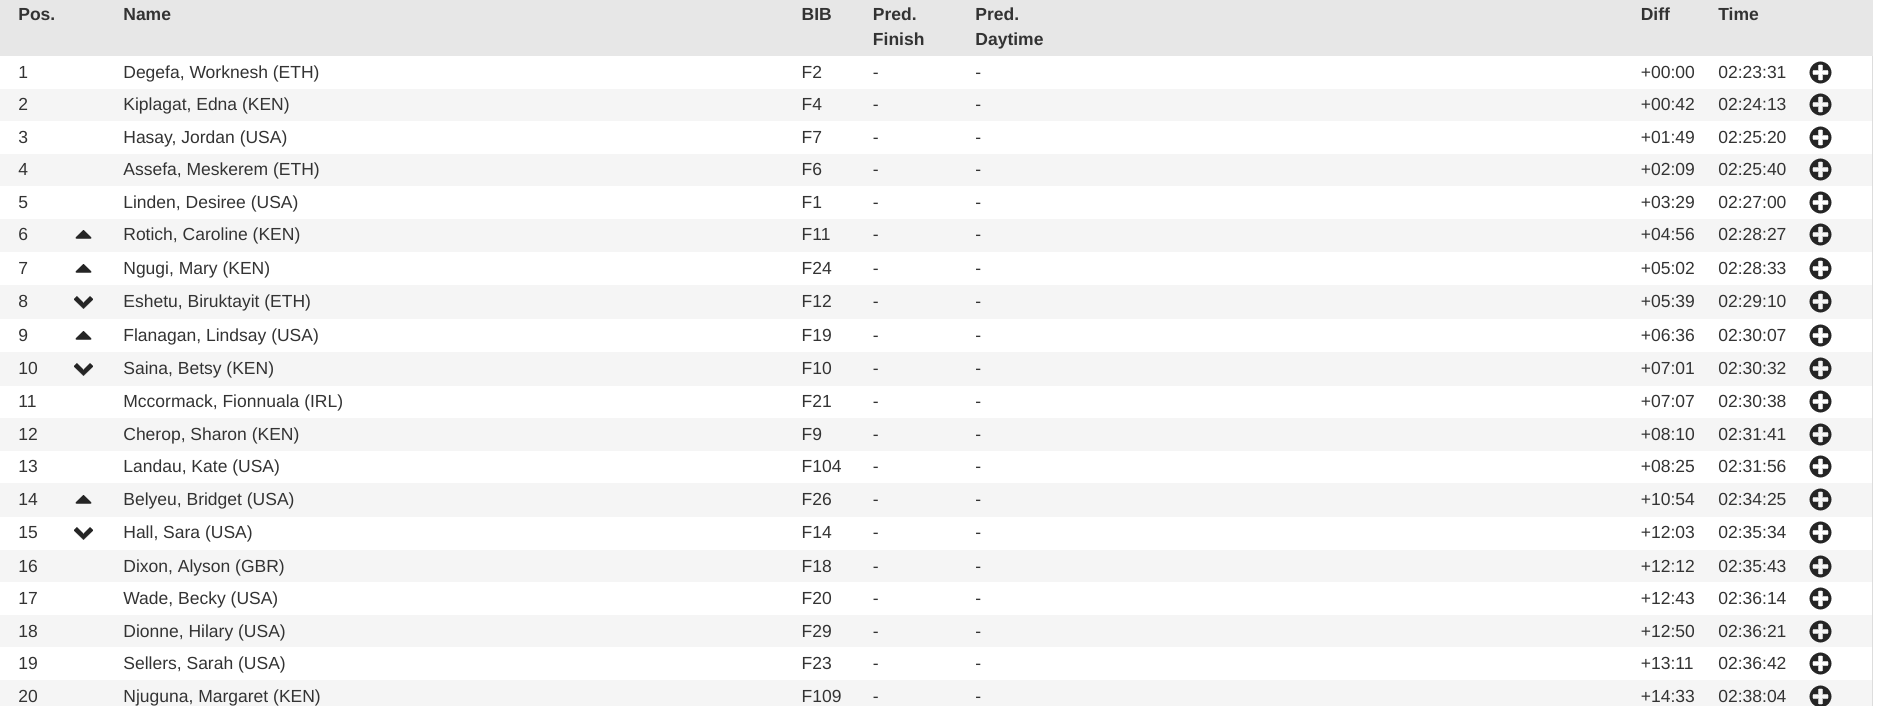This screenshot has height=706, width=1877.
Task: Expand details for Degefa, Worknesh with plus icon
Action: [1820, 72]
